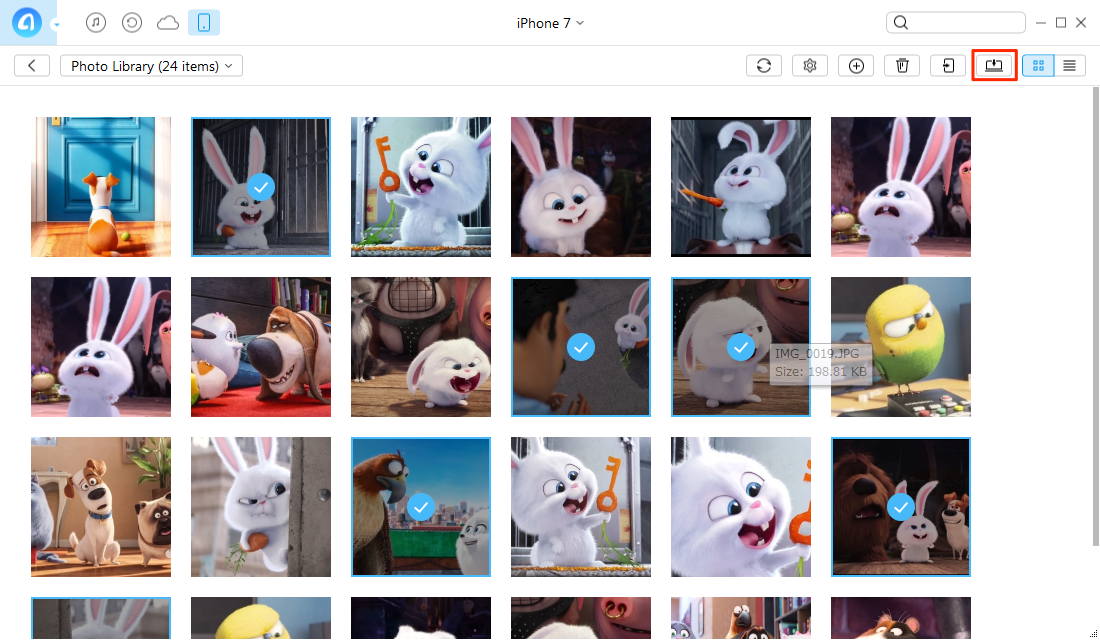Screen dimensions: 1100x640
Task: Send selected photos to another device
Action: click(948, 66)
